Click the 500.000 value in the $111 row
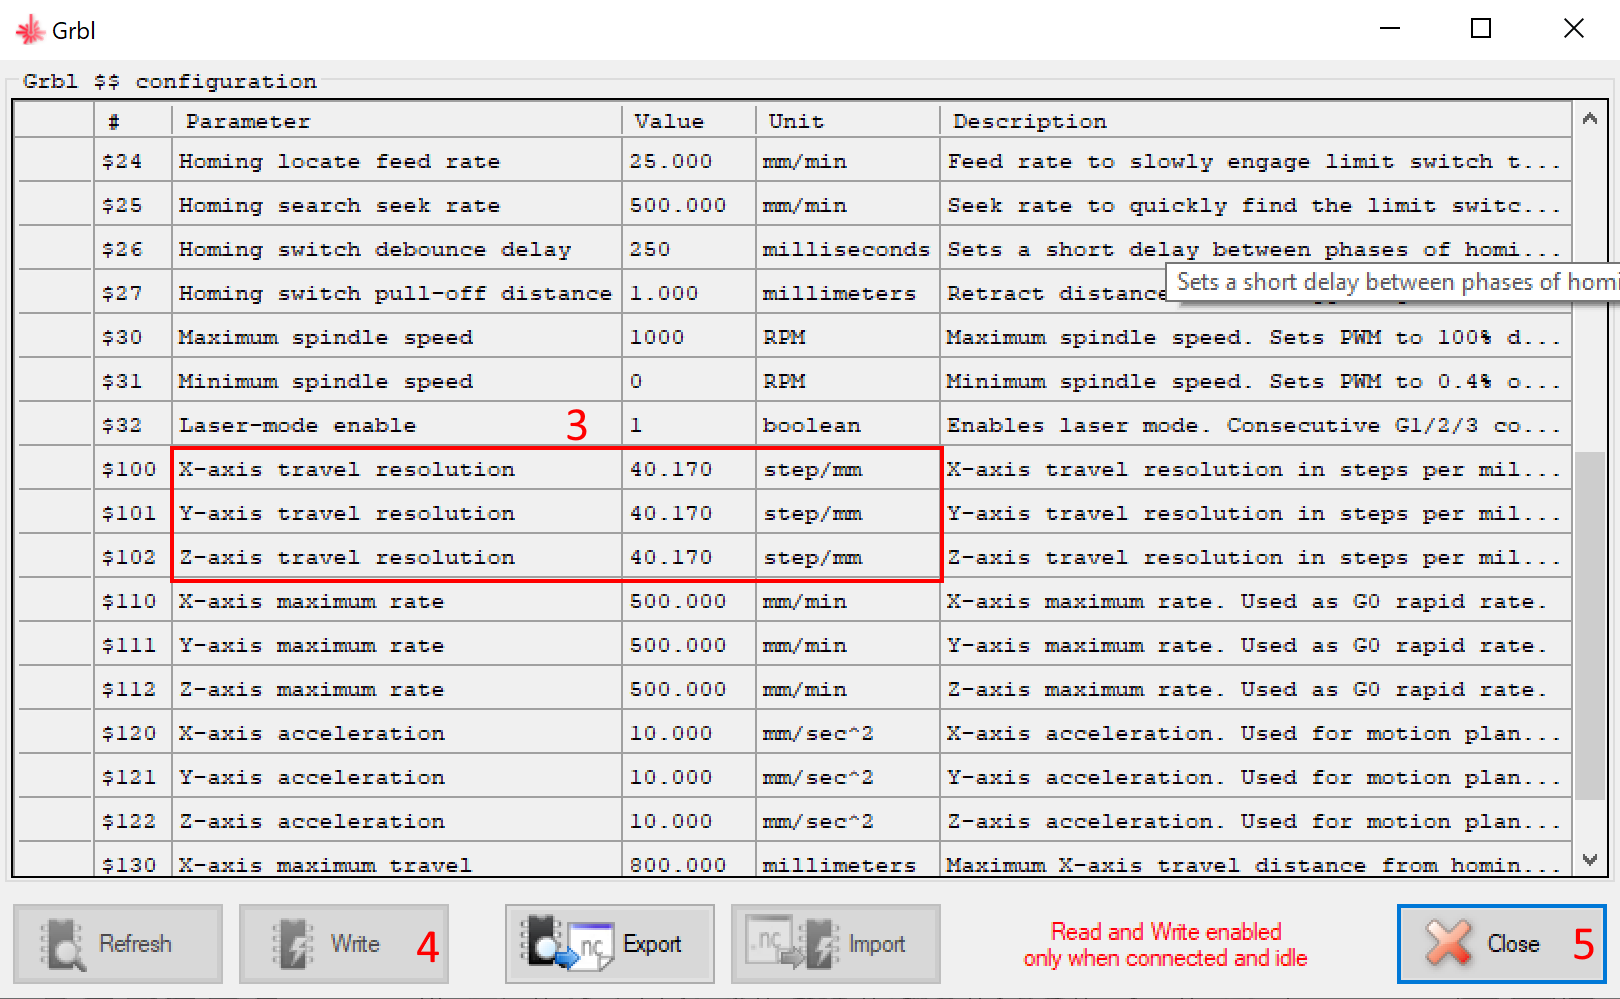1620x999 pixels. coord(689,645)
